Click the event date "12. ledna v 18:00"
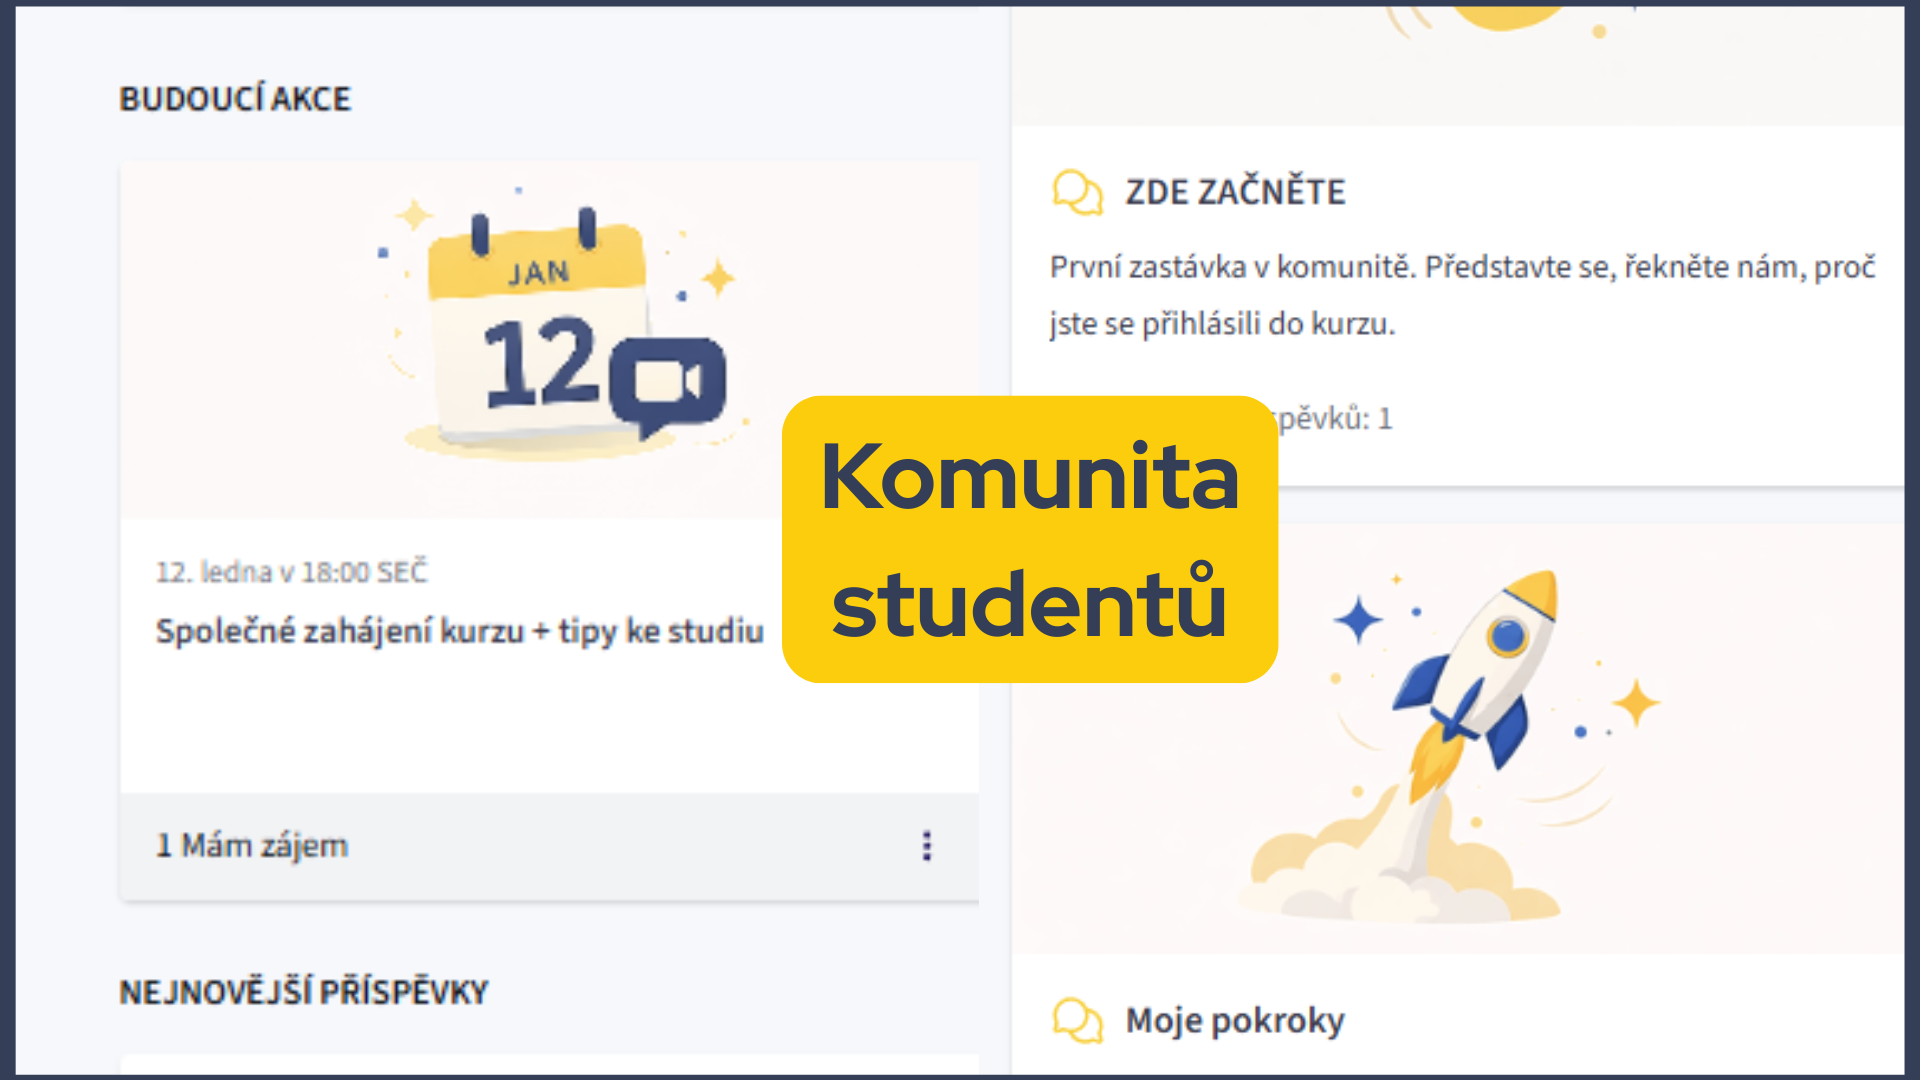The image size is (1920, 1080). (291, 572)
